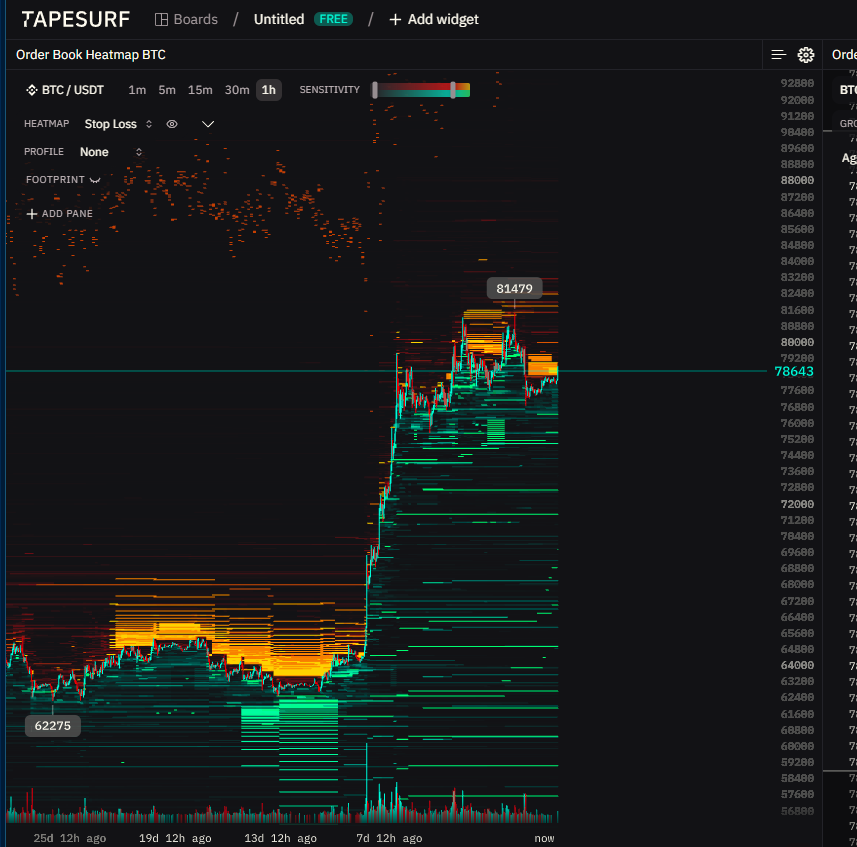
Task: Expand the heatmap options chevron
Action: point(208,124)
